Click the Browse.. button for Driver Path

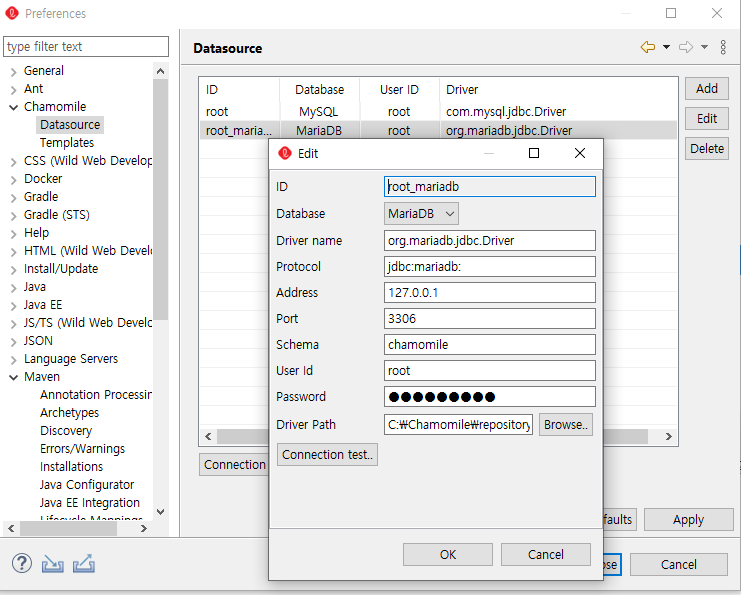click(566, 424)
